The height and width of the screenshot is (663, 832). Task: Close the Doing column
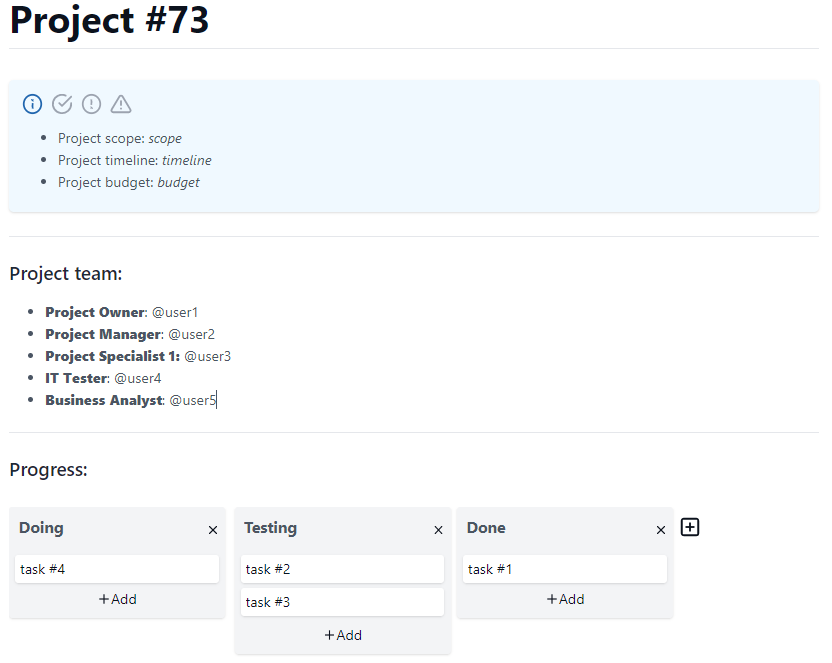pyautogui.click(x=212, y=530)
